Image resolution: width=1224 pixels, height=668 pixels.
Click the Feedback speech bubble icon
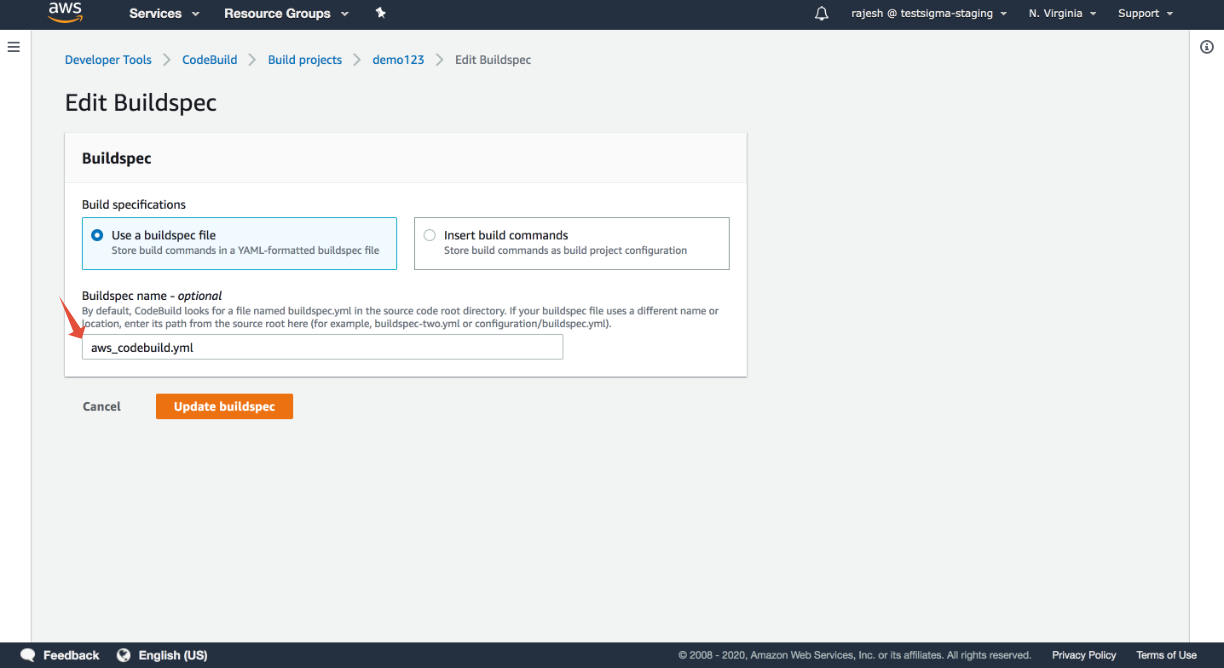point(27,655)
